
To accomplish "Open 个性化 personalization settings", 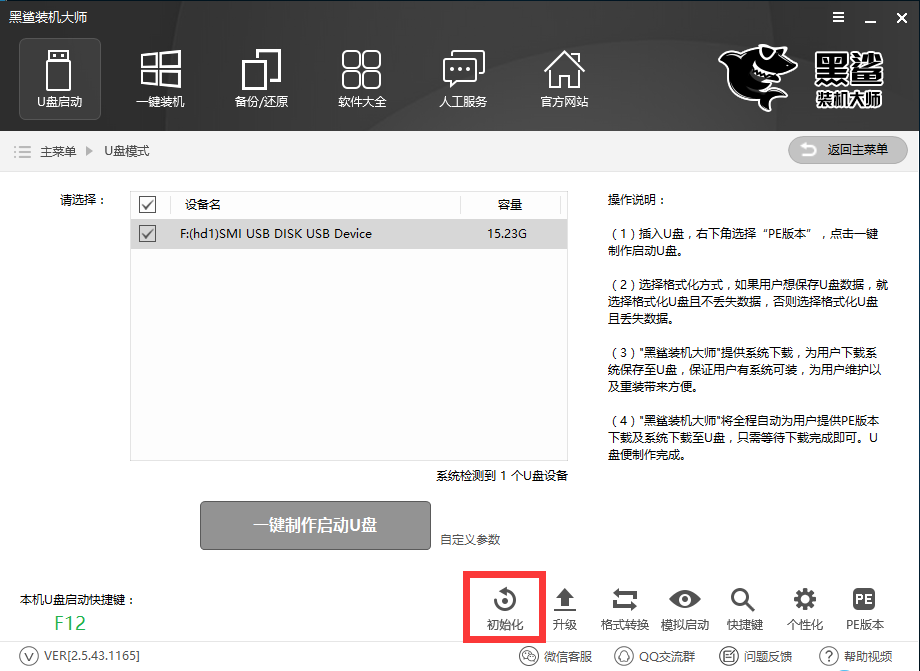I will click(804, 607).
